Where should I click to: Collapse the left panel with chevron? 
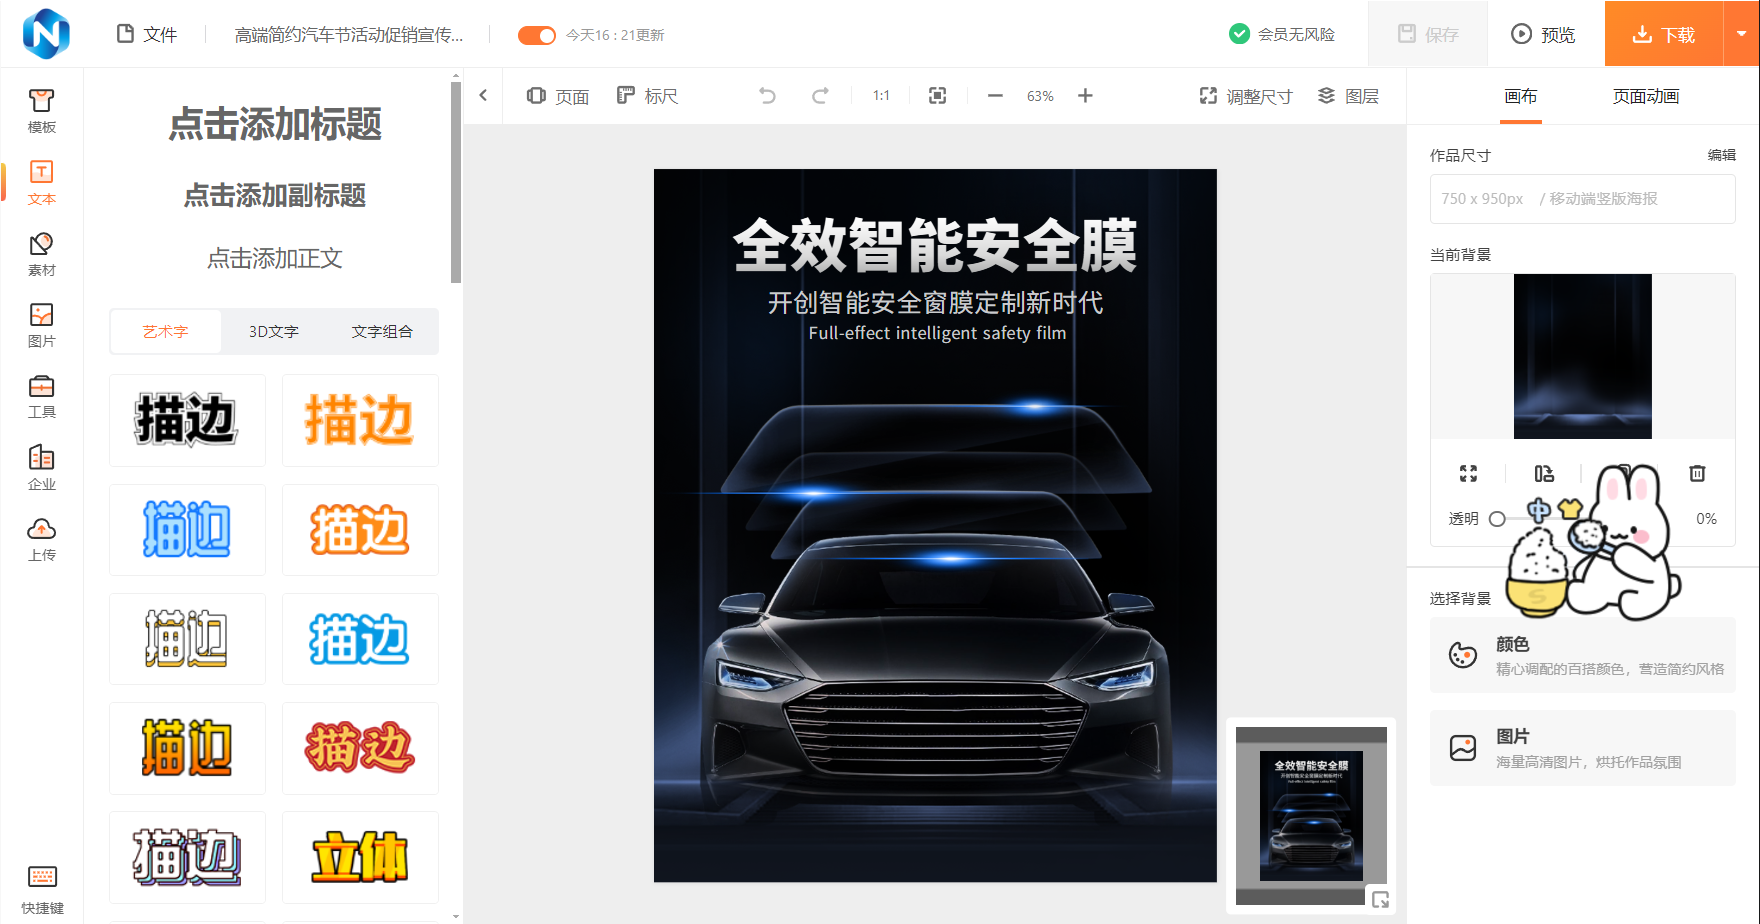[x=483, y=96]
